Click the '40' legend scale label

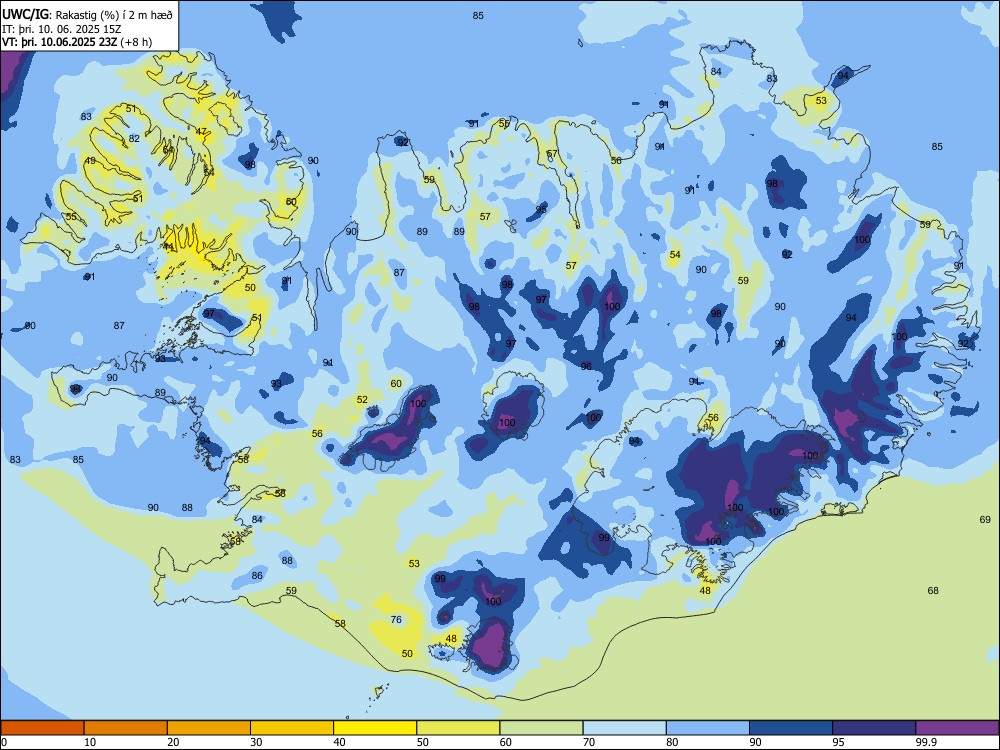pyautogui.click(x=340, y=742)
